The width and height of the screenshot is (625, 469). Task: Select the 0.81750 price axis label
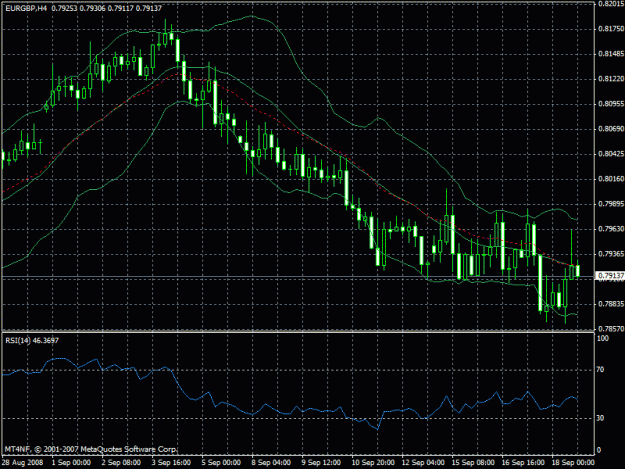click(x=611, y=29)
